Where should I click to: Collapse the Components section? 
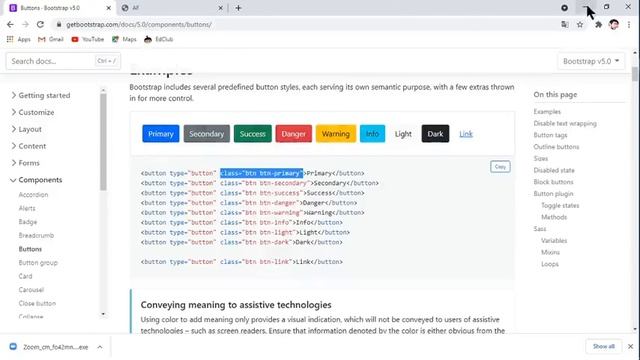tap(36, 180)
